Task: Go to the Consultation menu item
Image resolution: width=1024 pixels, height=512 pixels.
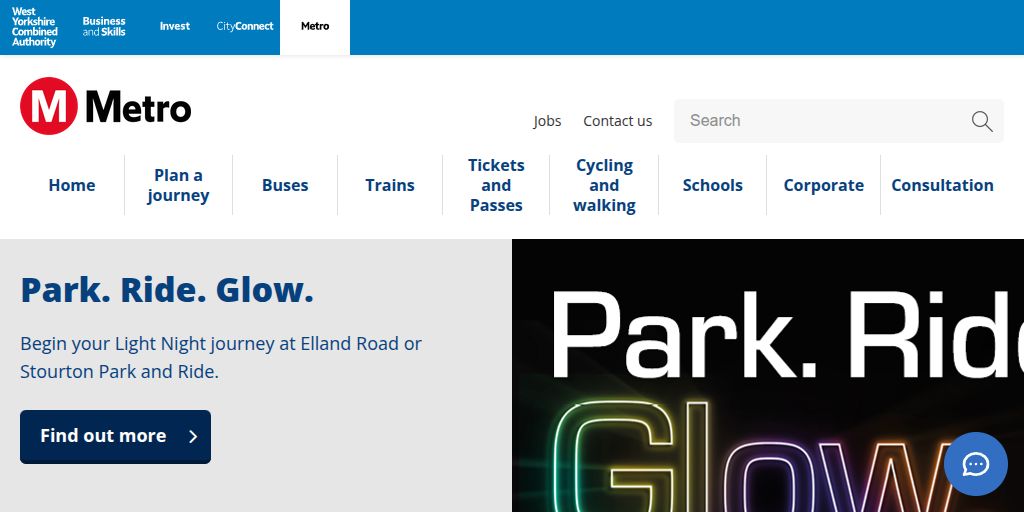Action: pos(942,185)
